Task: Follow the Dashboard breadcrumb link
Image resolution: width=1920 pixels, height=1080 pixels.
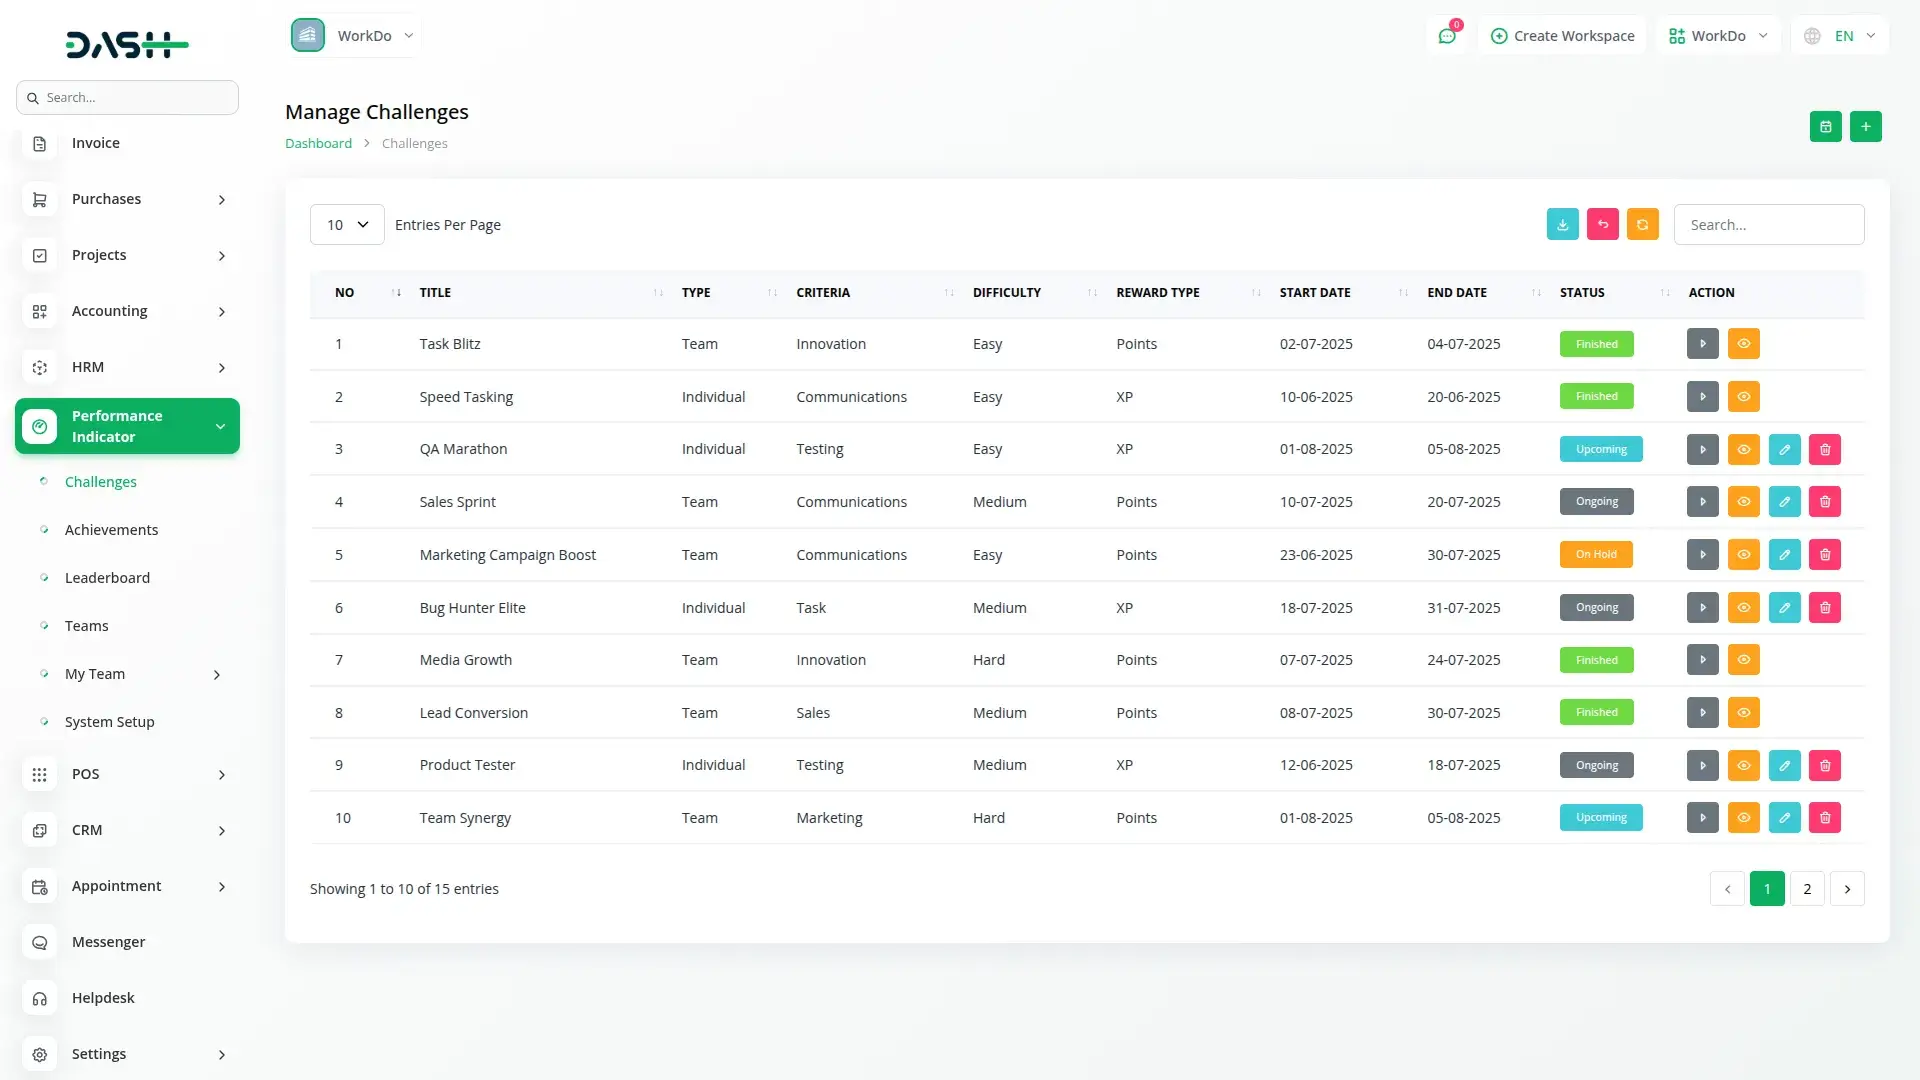Action: point(318,144)
